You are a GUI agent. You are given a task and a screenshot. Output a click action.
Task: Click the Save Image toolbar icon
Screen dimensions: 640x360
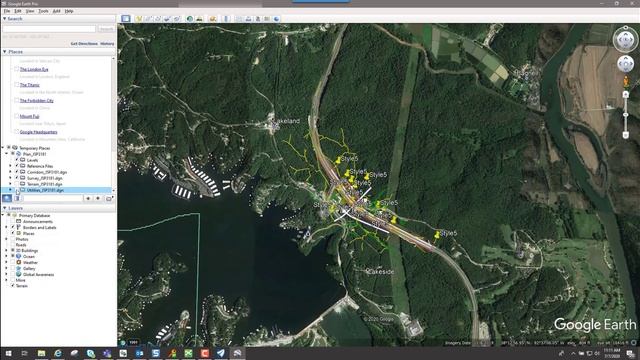pos(258,19)
